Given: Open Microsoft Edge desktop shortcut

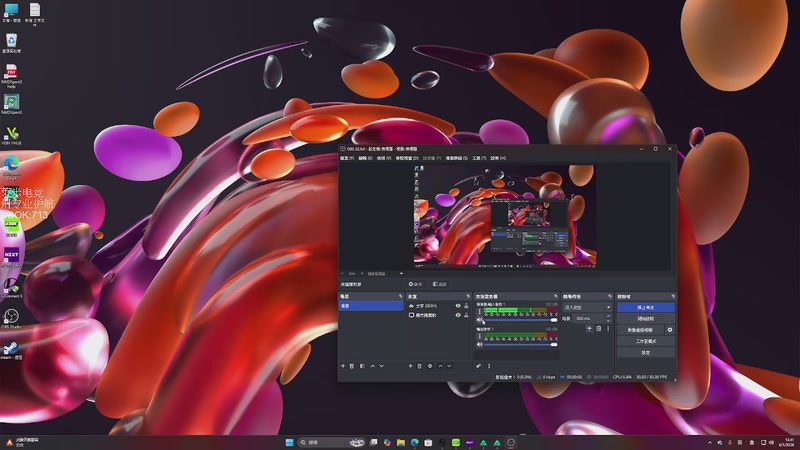Looking at the screenshot, I should click(11, 167).
